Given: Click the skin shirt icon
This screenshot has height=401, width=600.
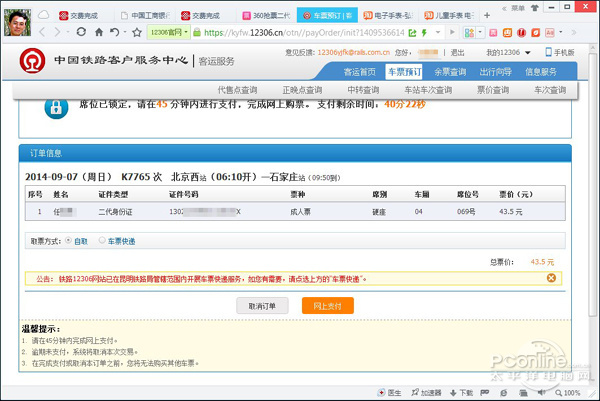Looking at the screenshot, I should 535,8.
